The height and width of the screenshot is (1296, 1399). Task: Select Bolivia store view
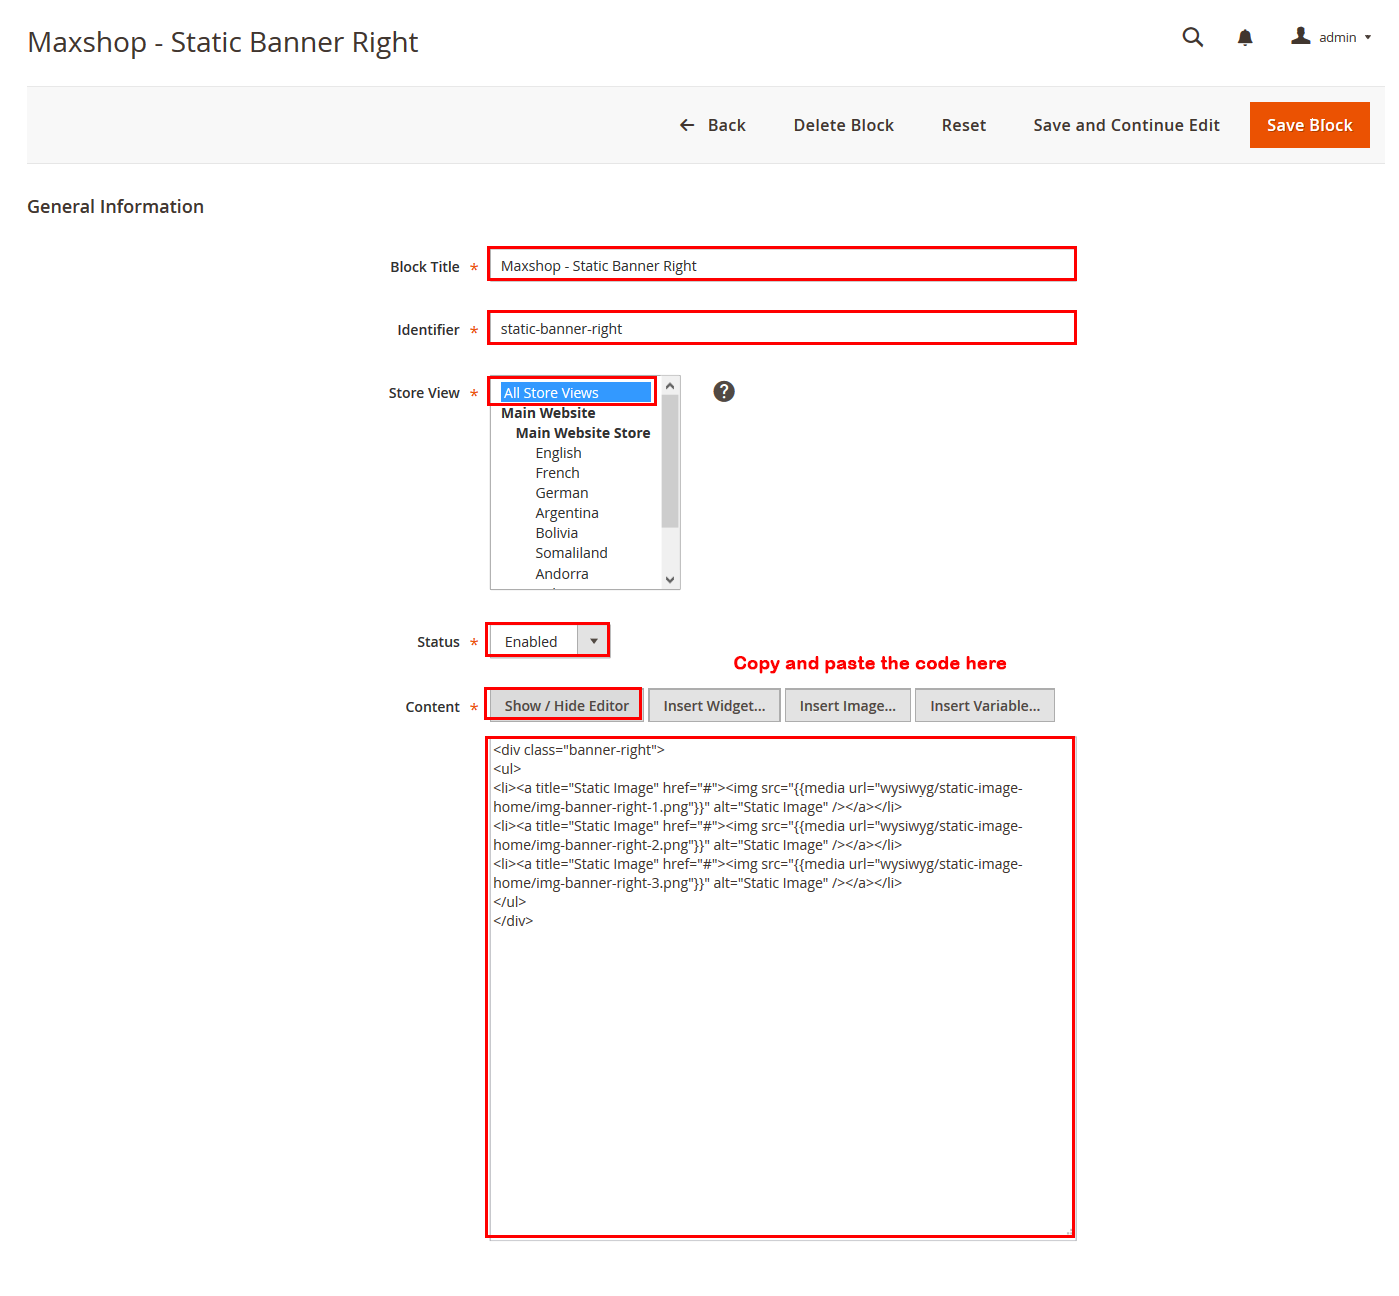[x=556, y=533]
